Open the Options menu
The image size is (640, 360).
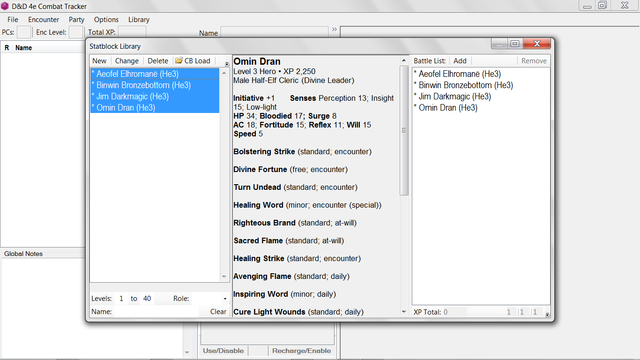(106, 20)
